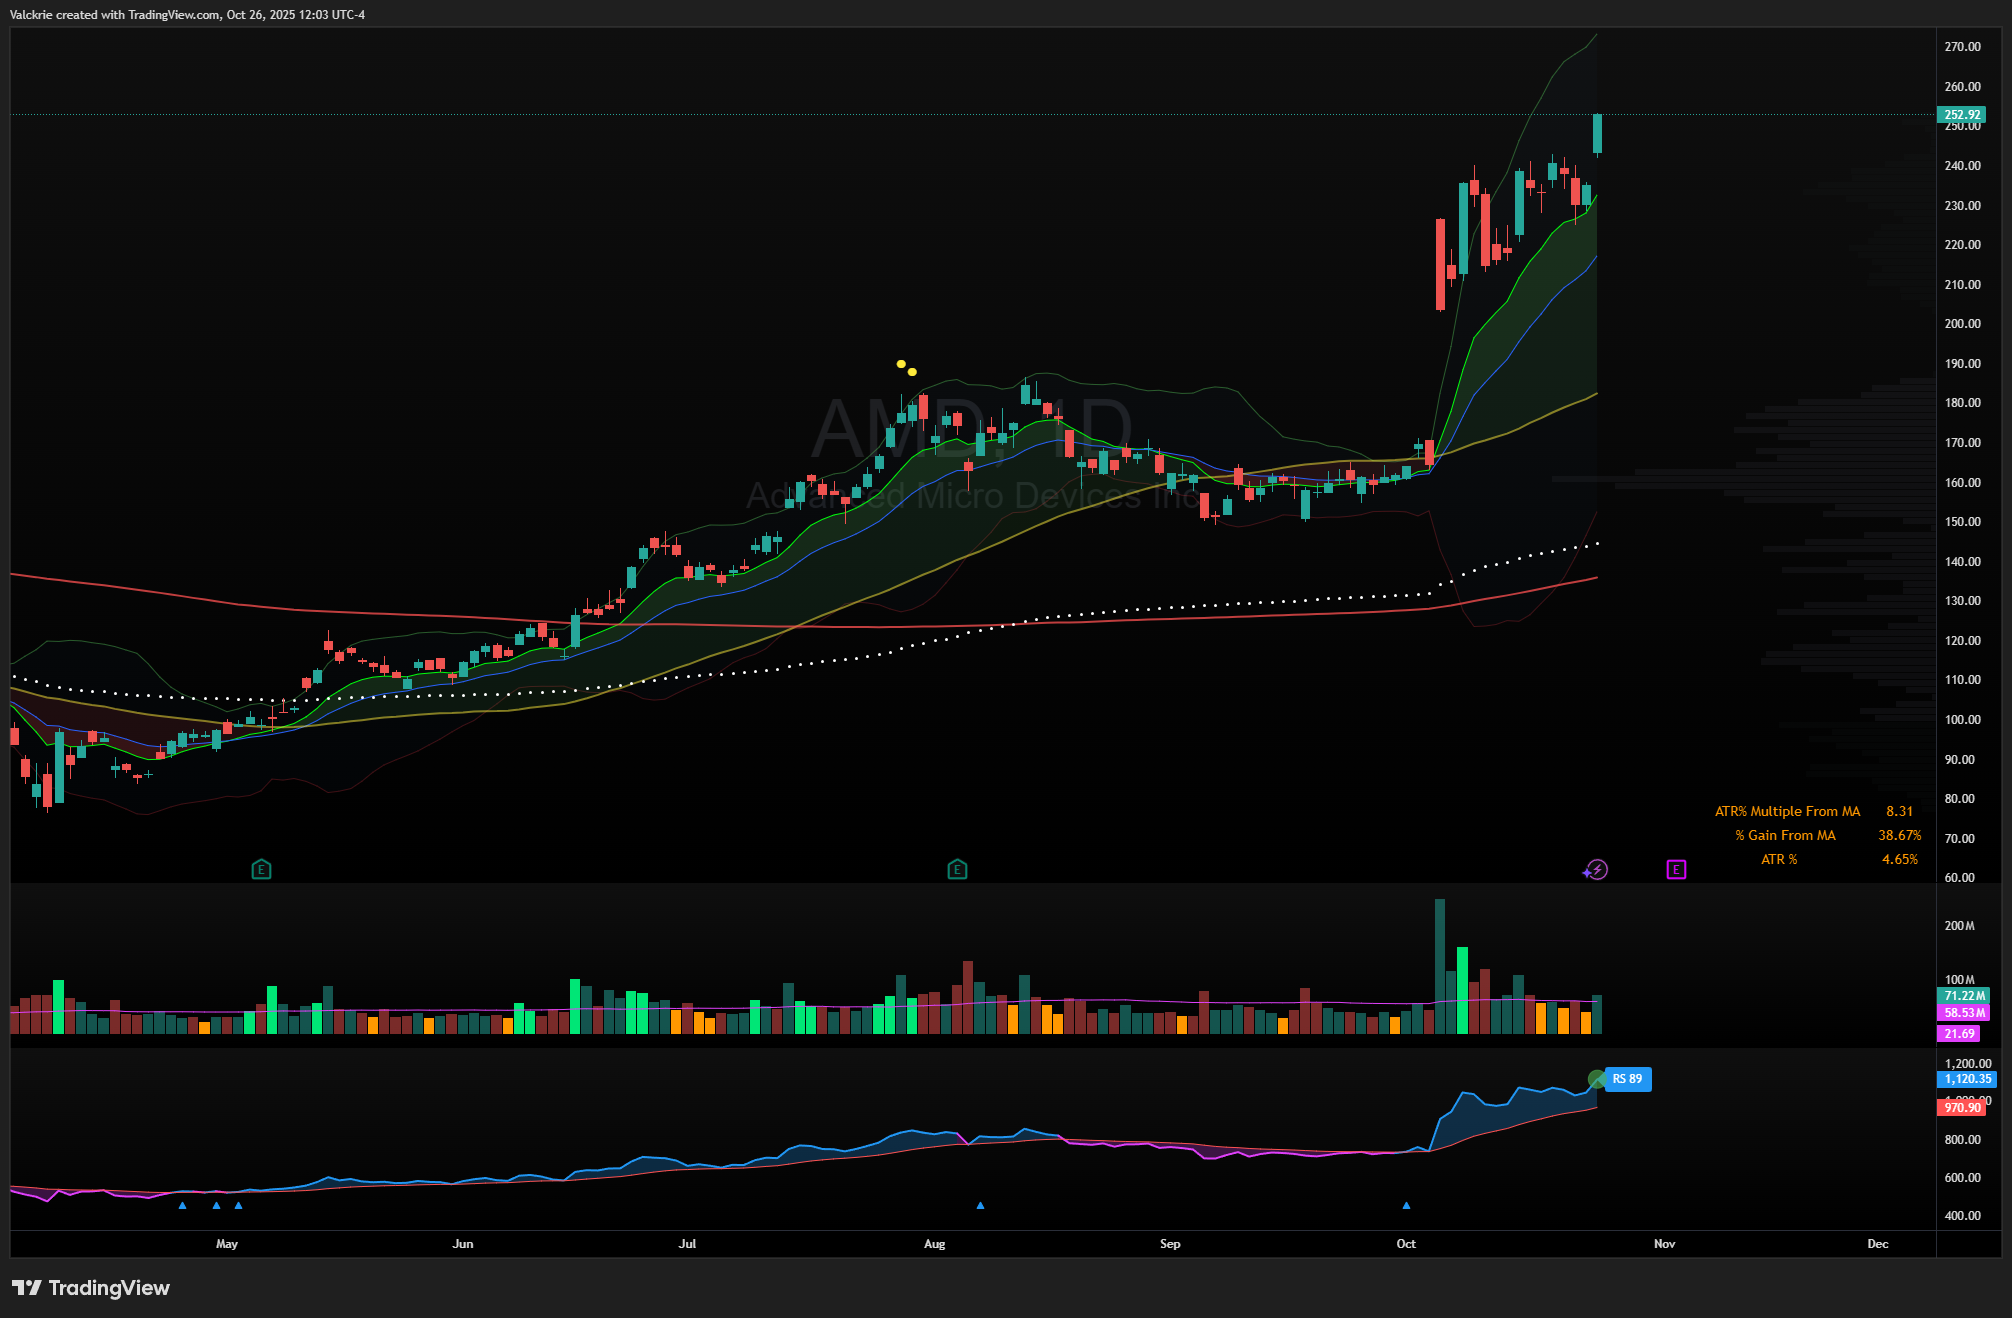The width and height of the screenshot is (2012, 1318).
Task: Click the RS 89 blue label
Action: (x=1628, y=1079)
